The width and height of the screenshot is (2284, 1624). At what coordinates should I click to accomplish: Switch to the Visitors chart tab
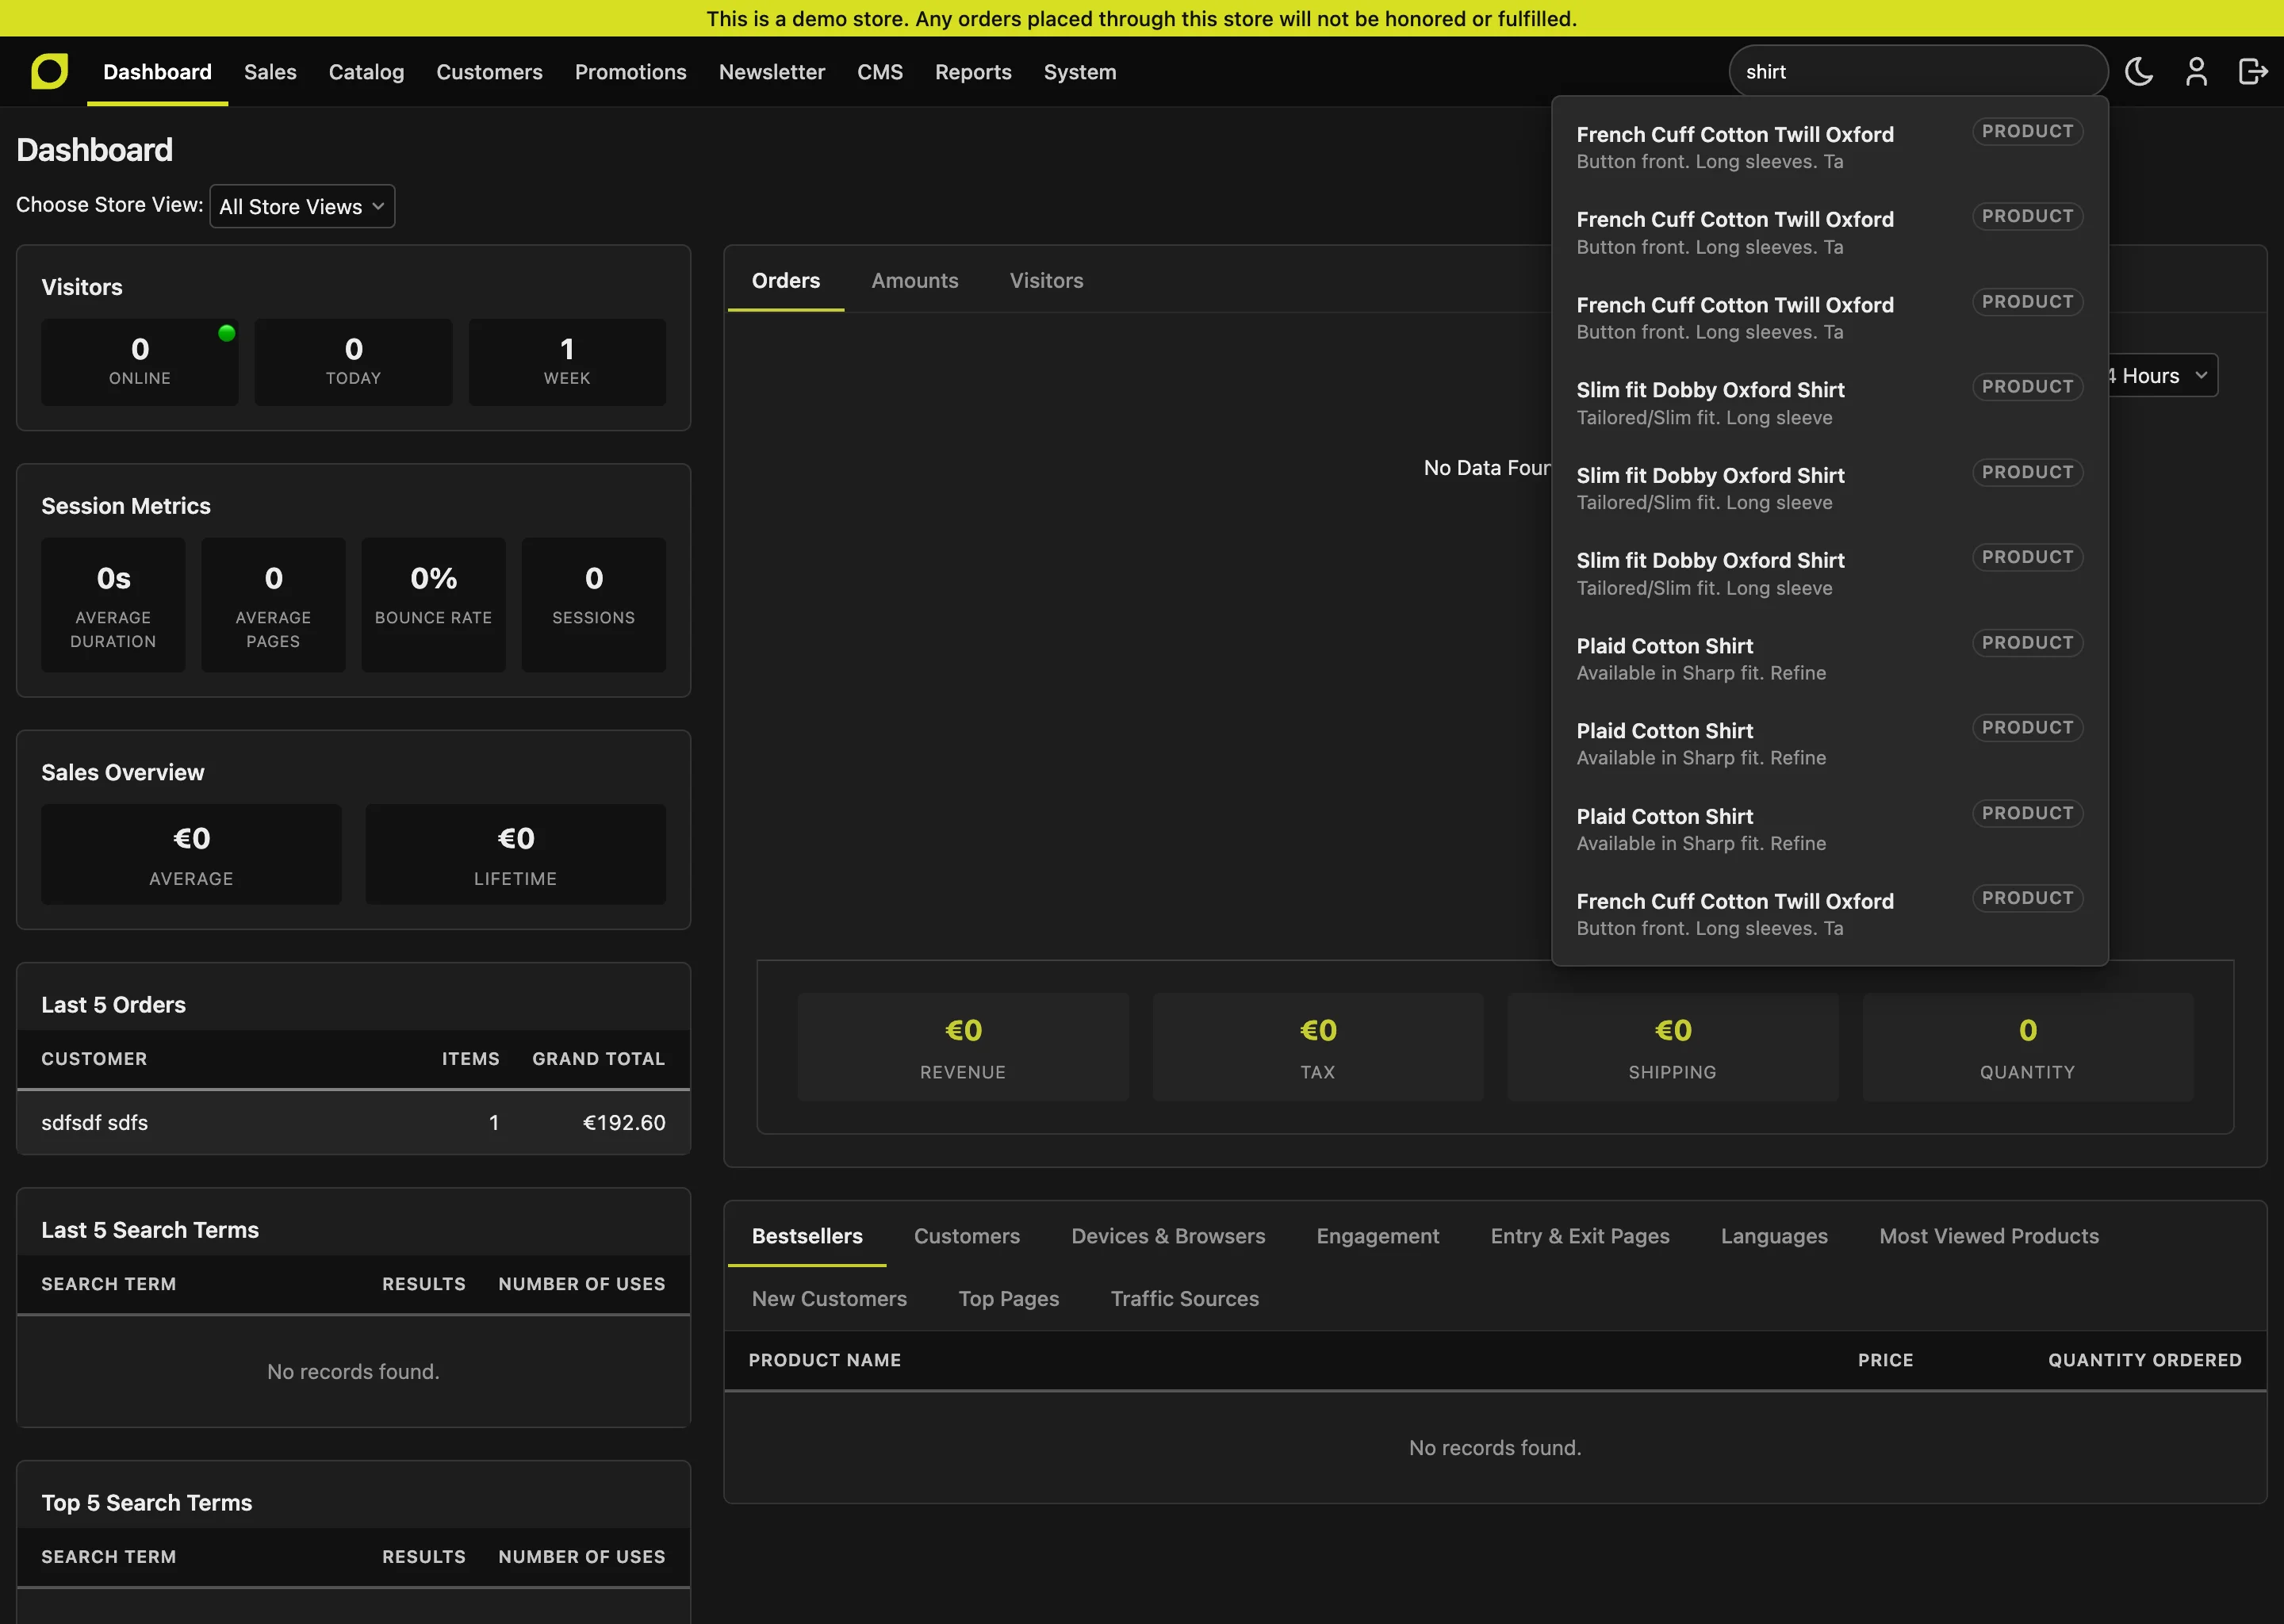1046,281
